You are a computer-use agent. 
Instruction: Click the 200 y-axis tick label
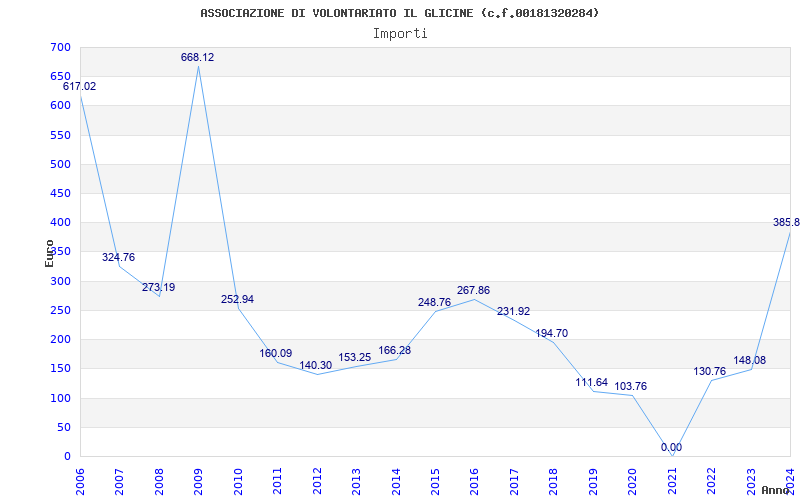pos(60,339)
